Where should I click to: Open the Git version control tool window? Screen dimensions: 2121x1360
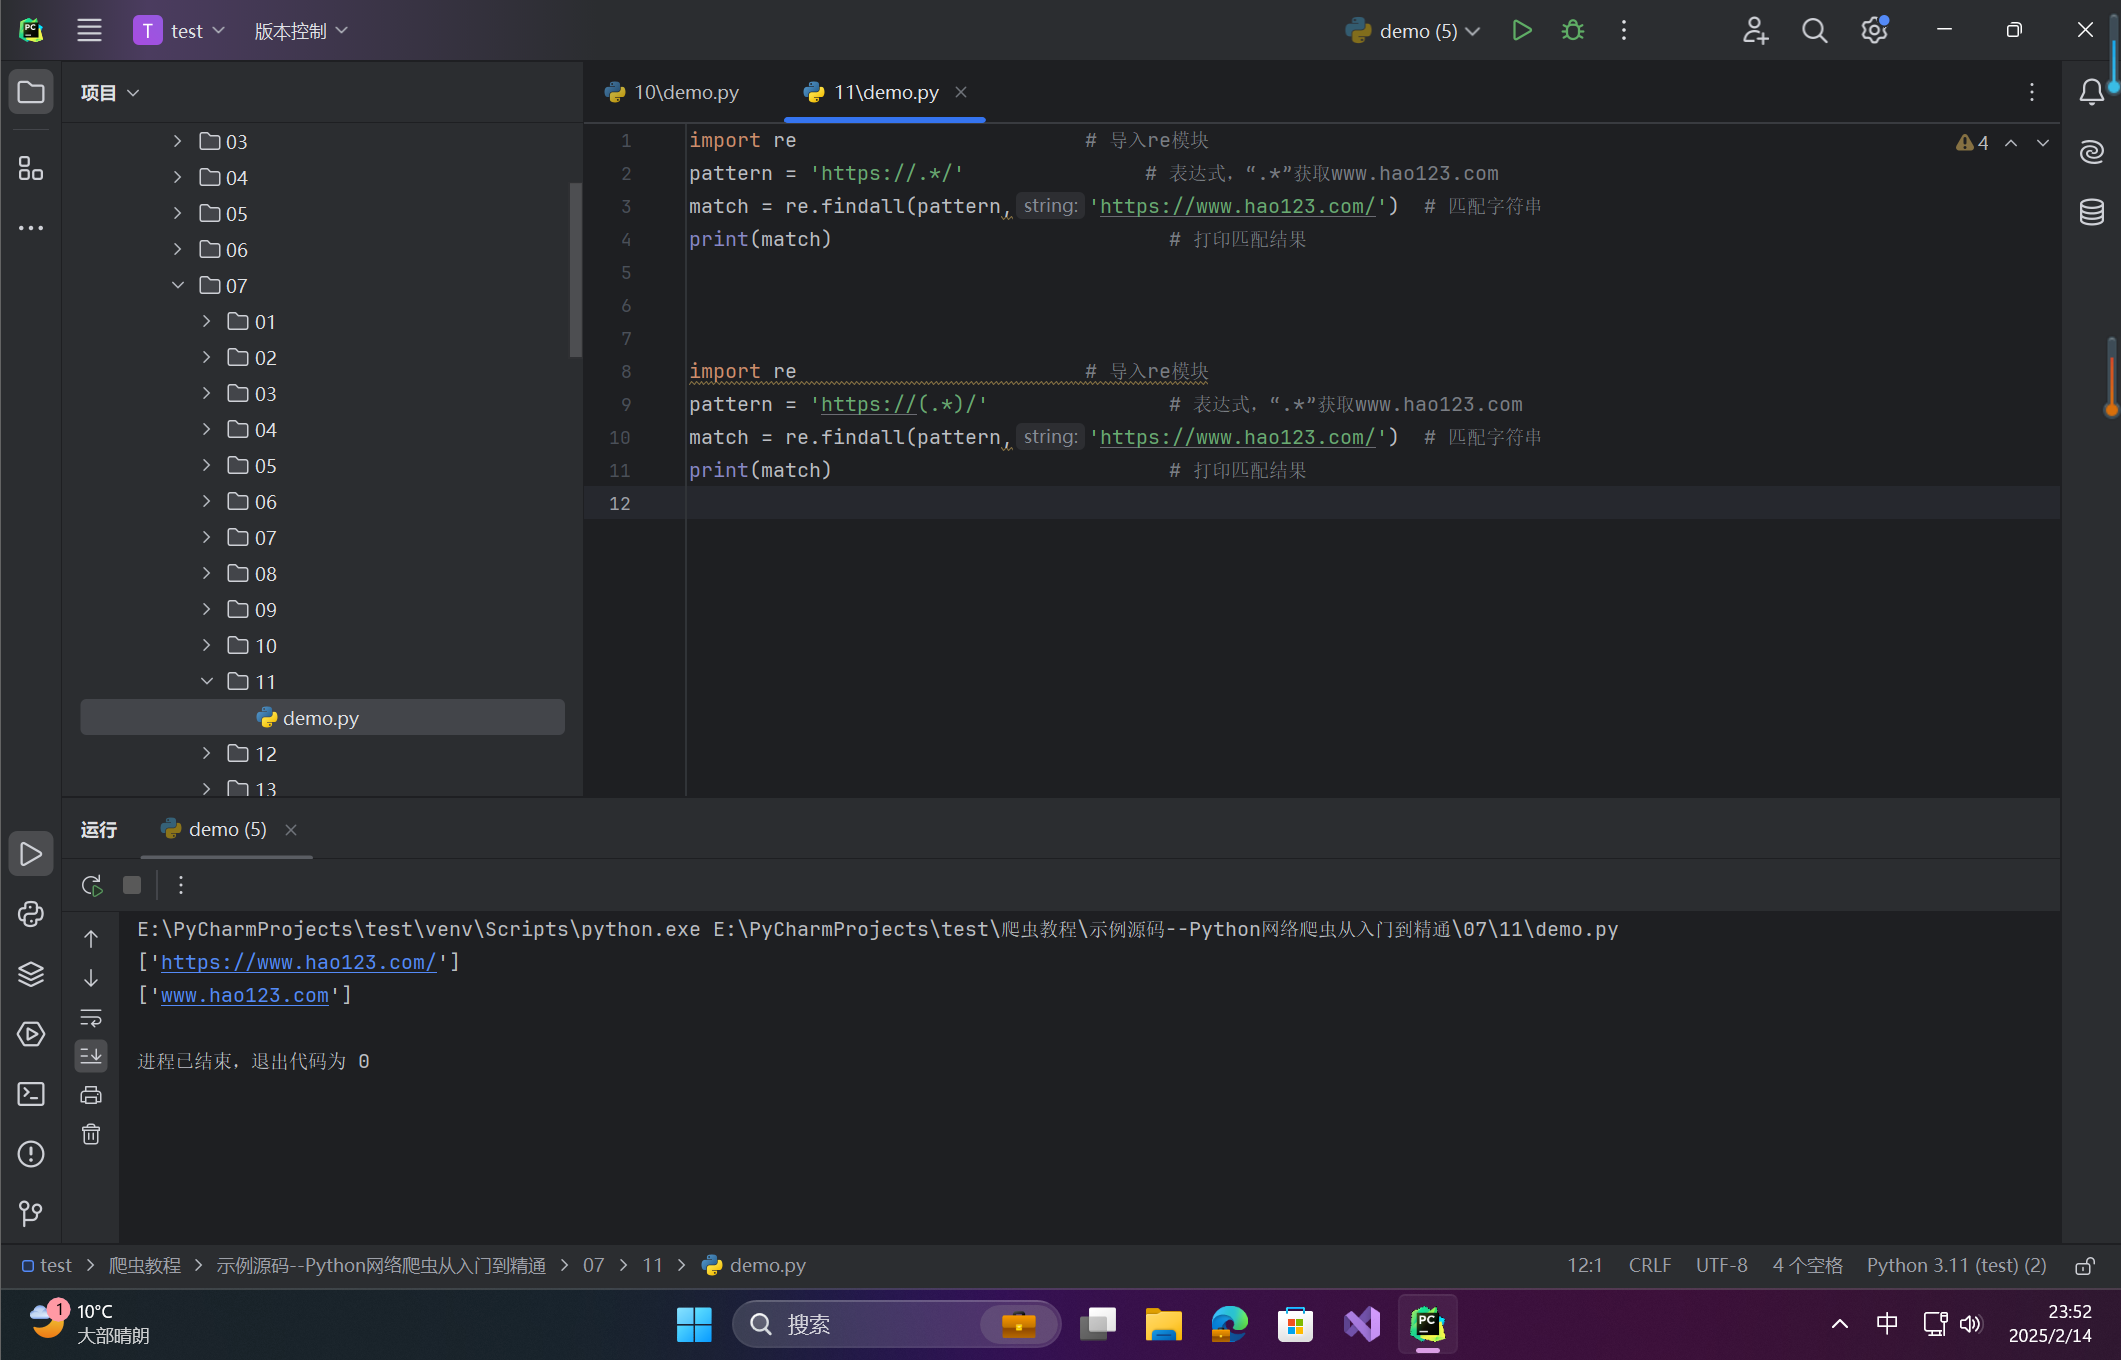click(x=31, y=1213)
